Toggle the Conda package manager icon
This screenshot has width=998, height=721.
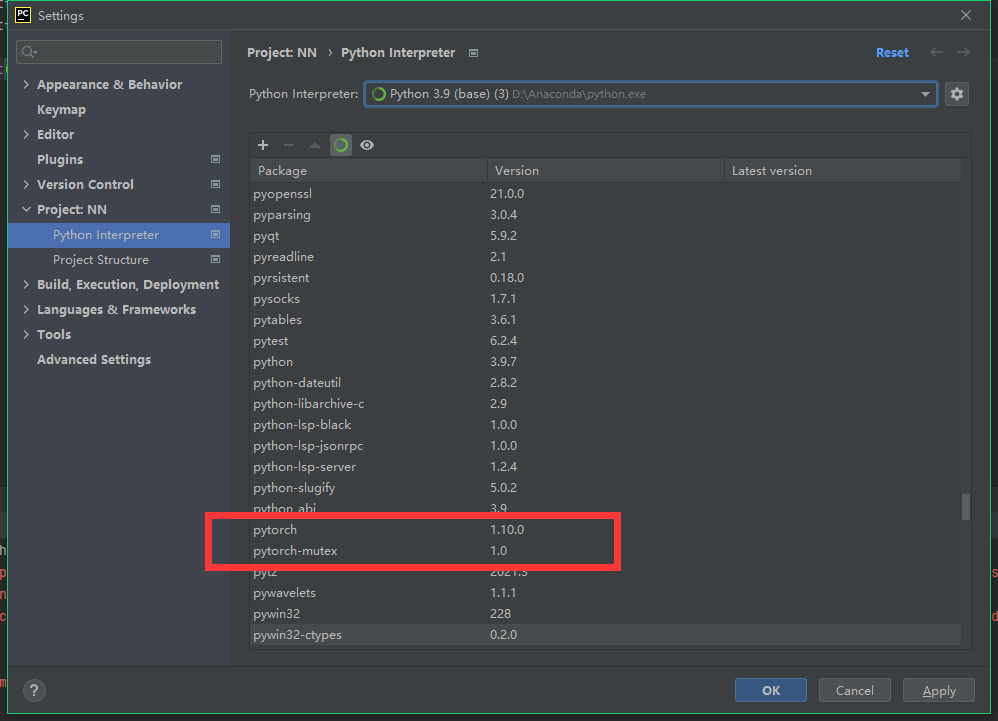pyautogui.click(x=340, y=145)
